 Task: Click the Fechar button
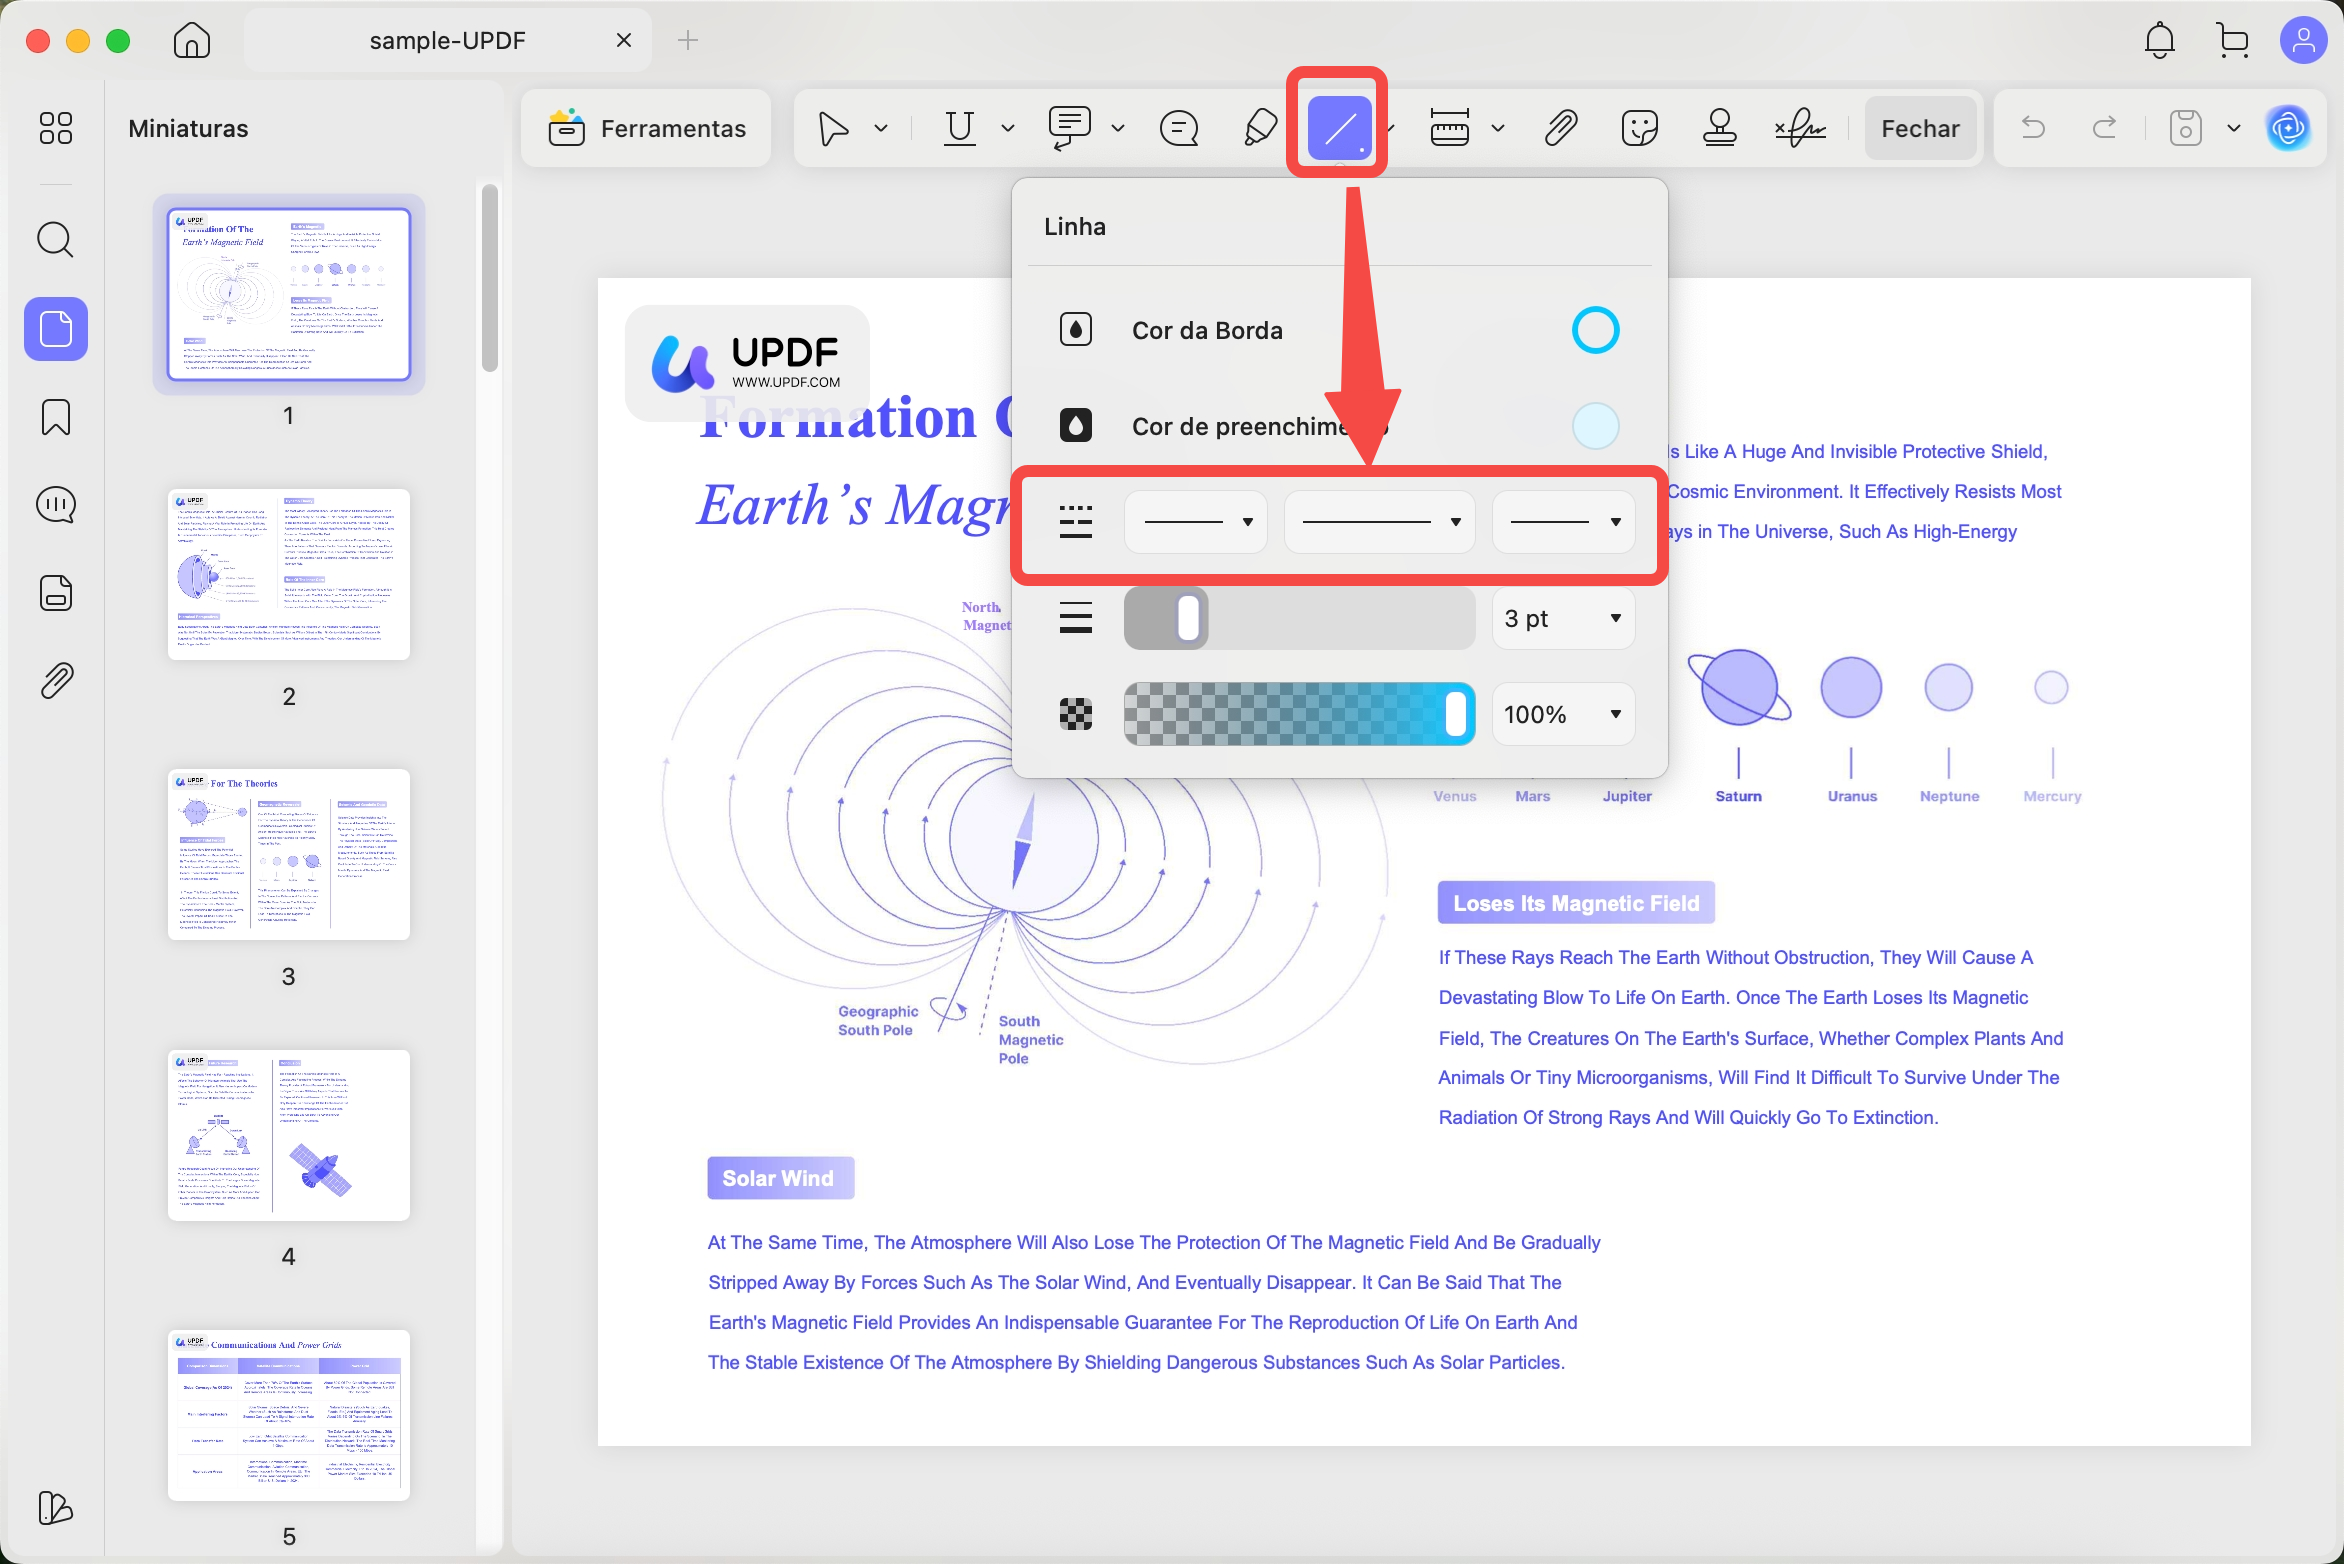coord(1920,128)
